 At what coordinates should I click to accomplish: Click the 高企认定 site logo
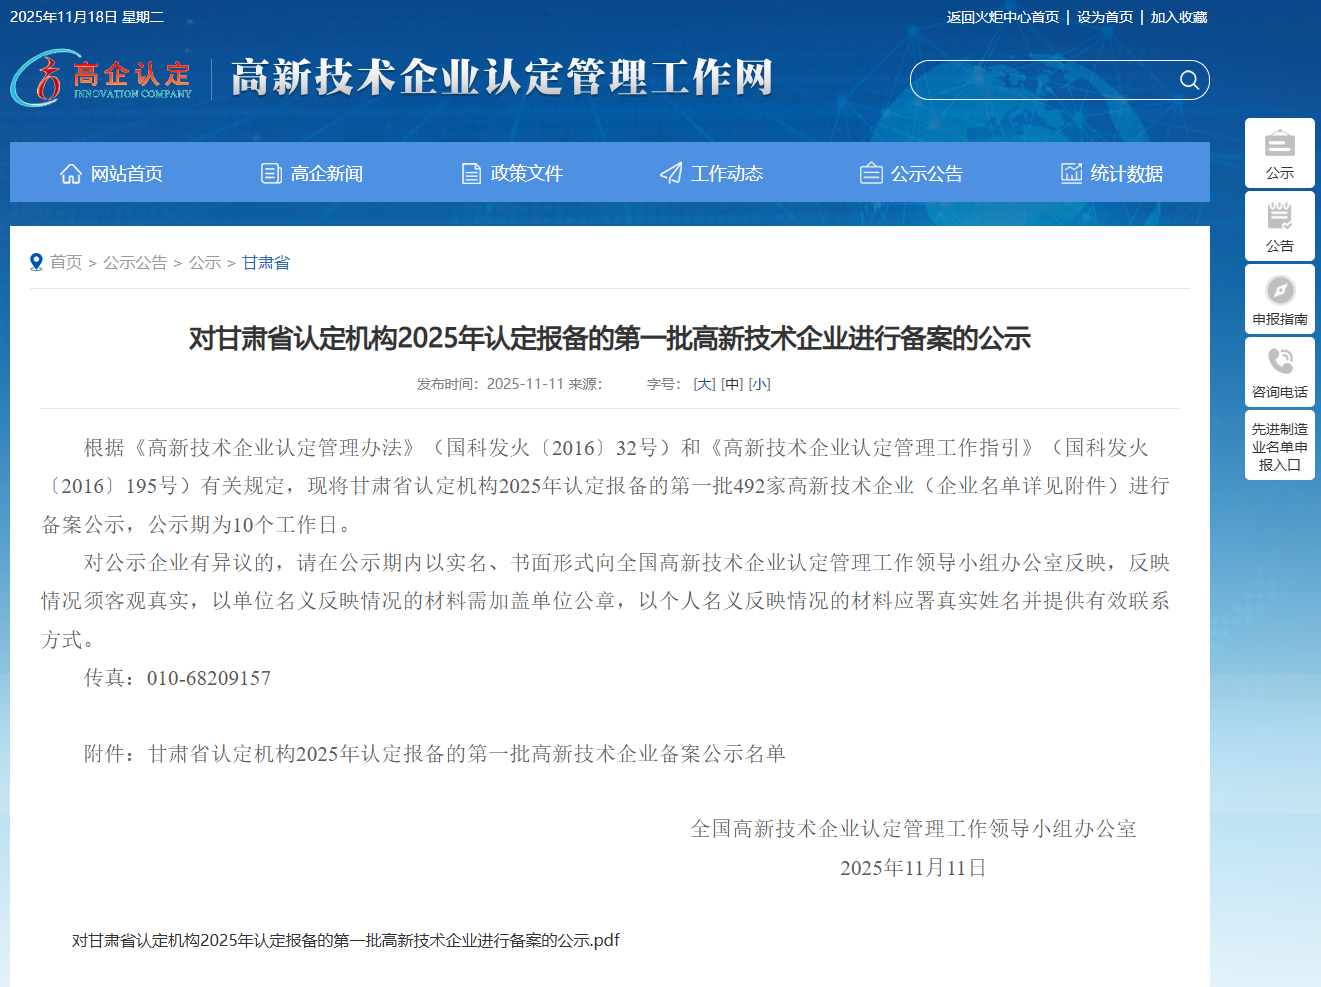(102, 79)
